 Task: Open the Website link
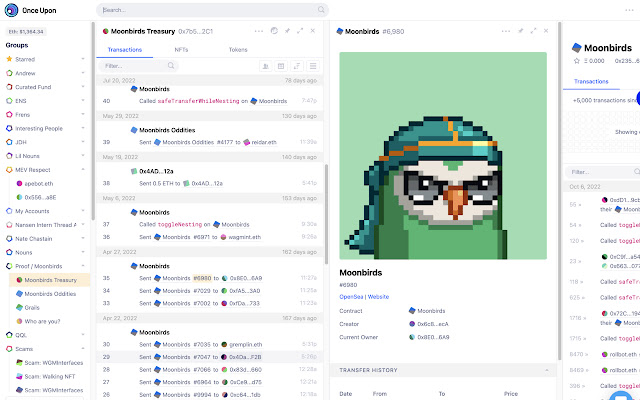click(378, 297)
